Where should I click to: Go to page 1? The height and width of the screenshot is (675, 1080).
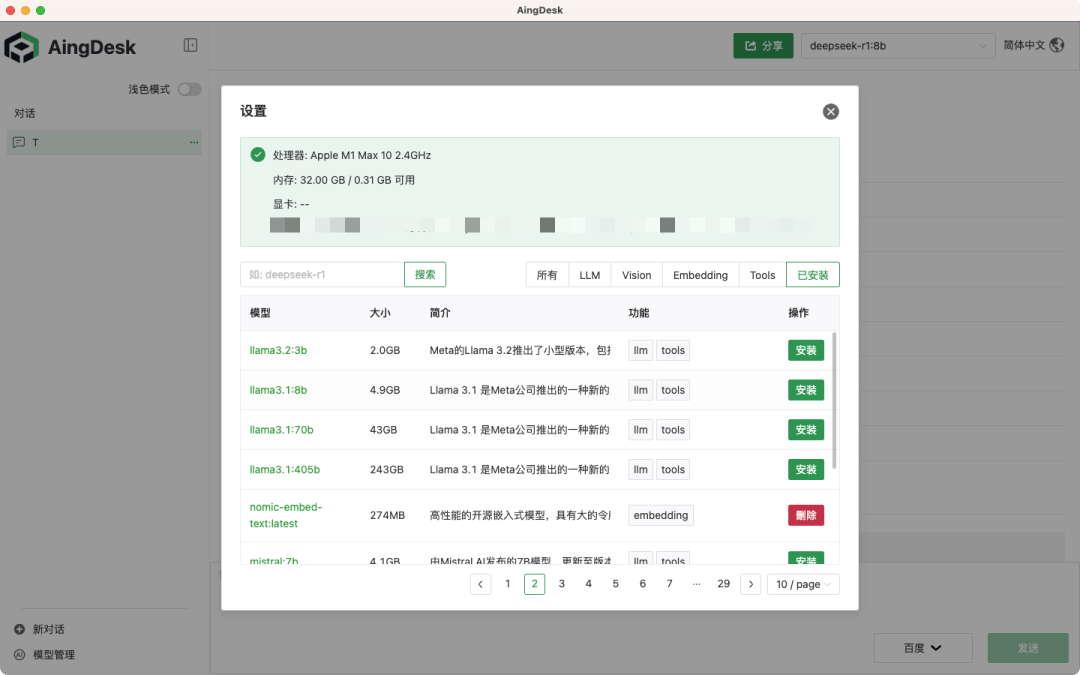click(508, 584)
